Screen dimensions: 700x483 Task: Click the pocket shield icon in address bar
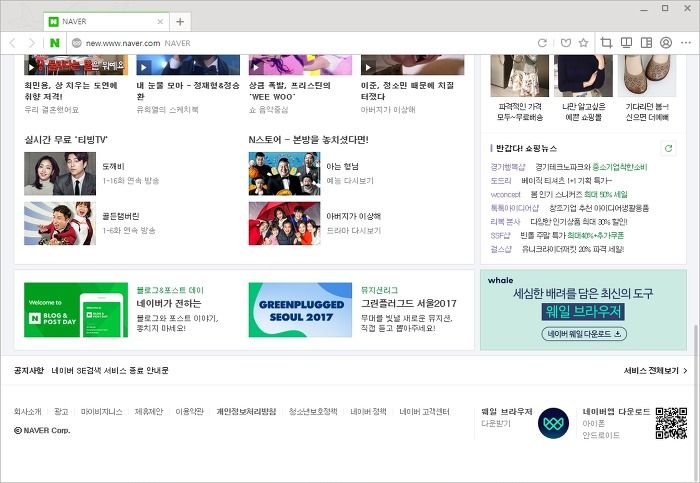point(566,43)
